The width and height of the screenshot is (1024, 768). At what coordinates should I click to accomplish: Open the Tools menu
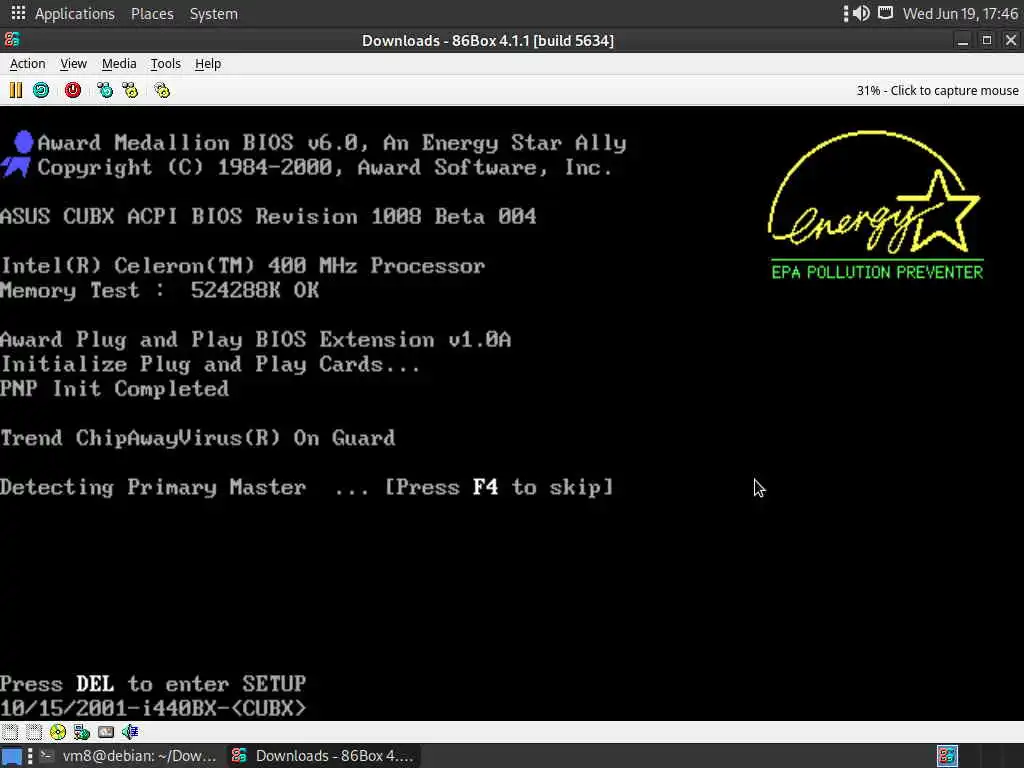click(x=165, y=63)
